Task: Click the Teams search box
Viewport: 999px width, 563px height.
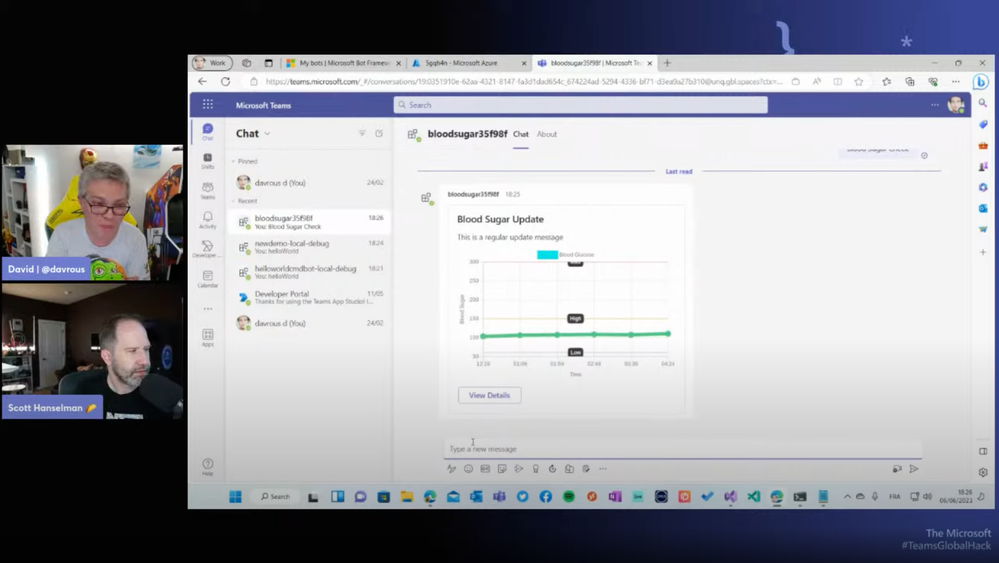Action: click(580, 105)
